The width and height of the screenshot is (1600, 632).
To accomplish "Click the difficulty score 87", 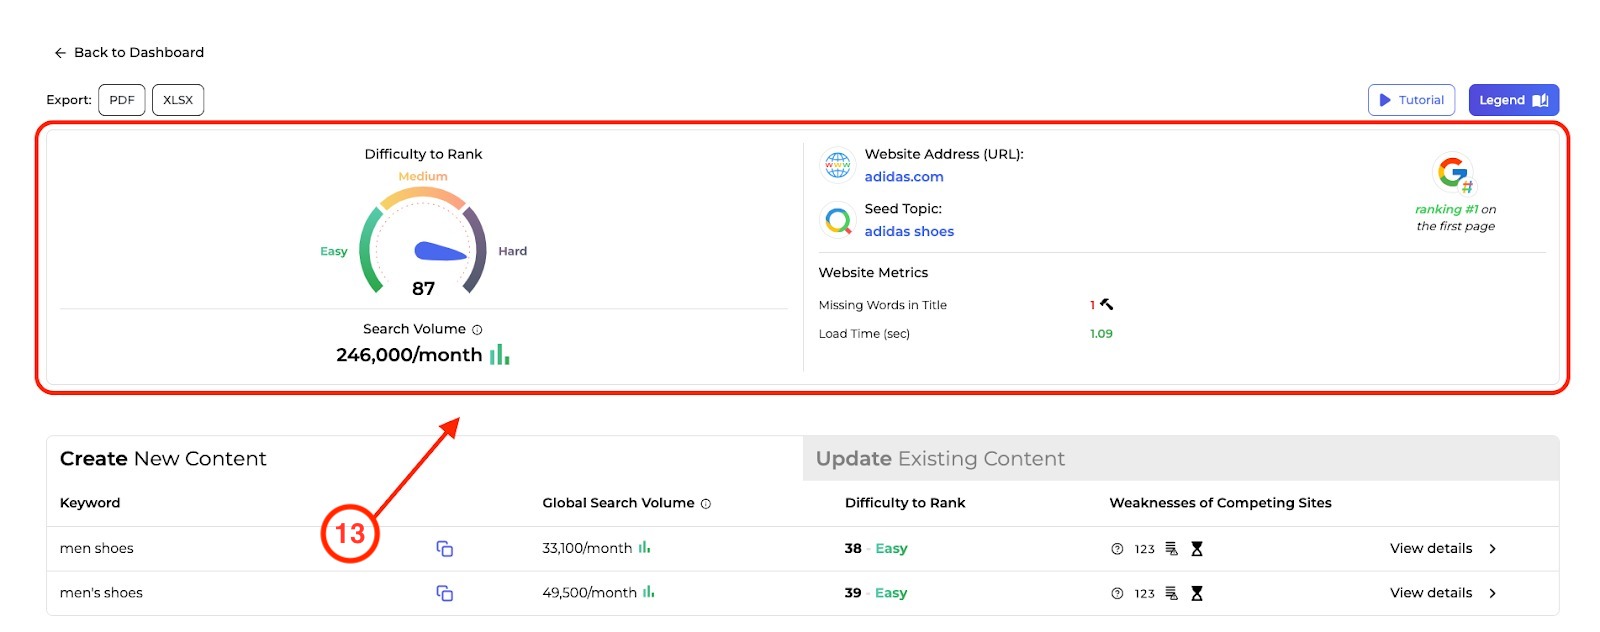I will pyautogui.click(x=423, y=289).
